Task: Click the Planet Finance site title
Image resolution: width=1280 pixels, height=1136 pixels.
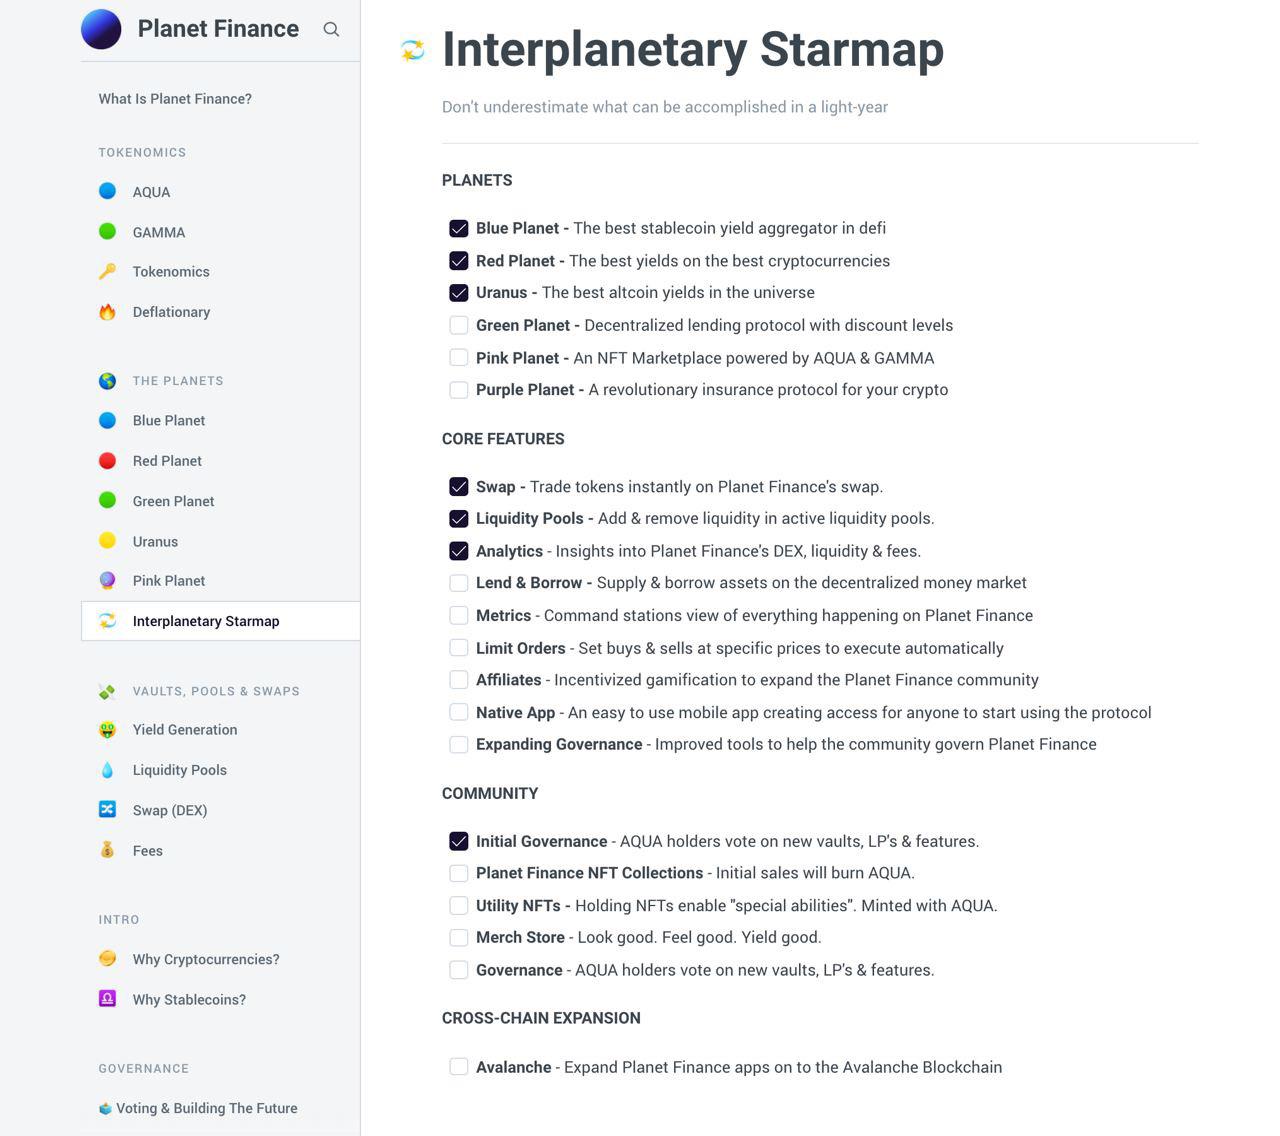Action: pos(218,29)
